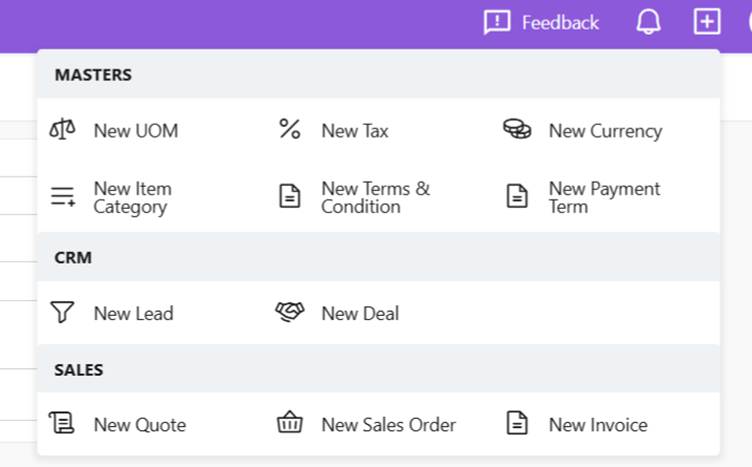Click the list-plus icon for New Item Category
This screenshot has height=467, width=752.
coord(62,197)
